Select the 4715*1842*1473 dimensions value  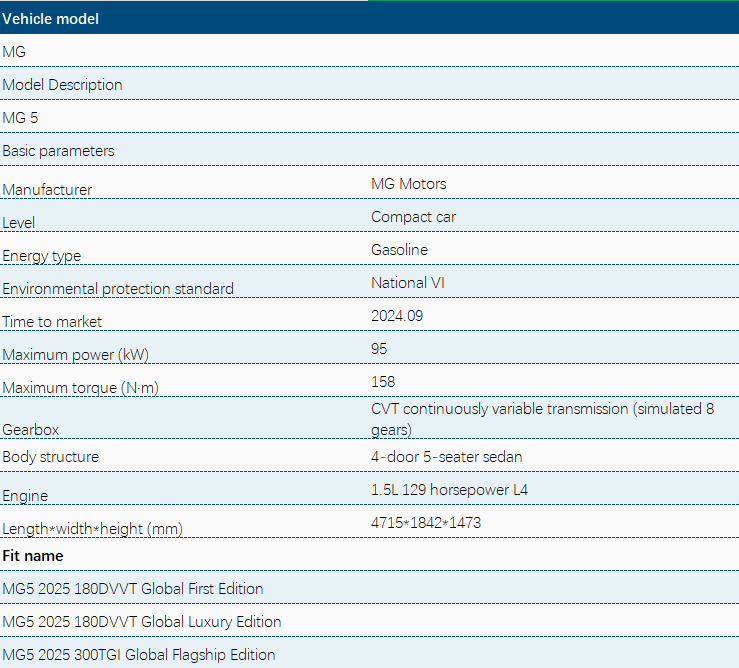(x=426, y=523)
